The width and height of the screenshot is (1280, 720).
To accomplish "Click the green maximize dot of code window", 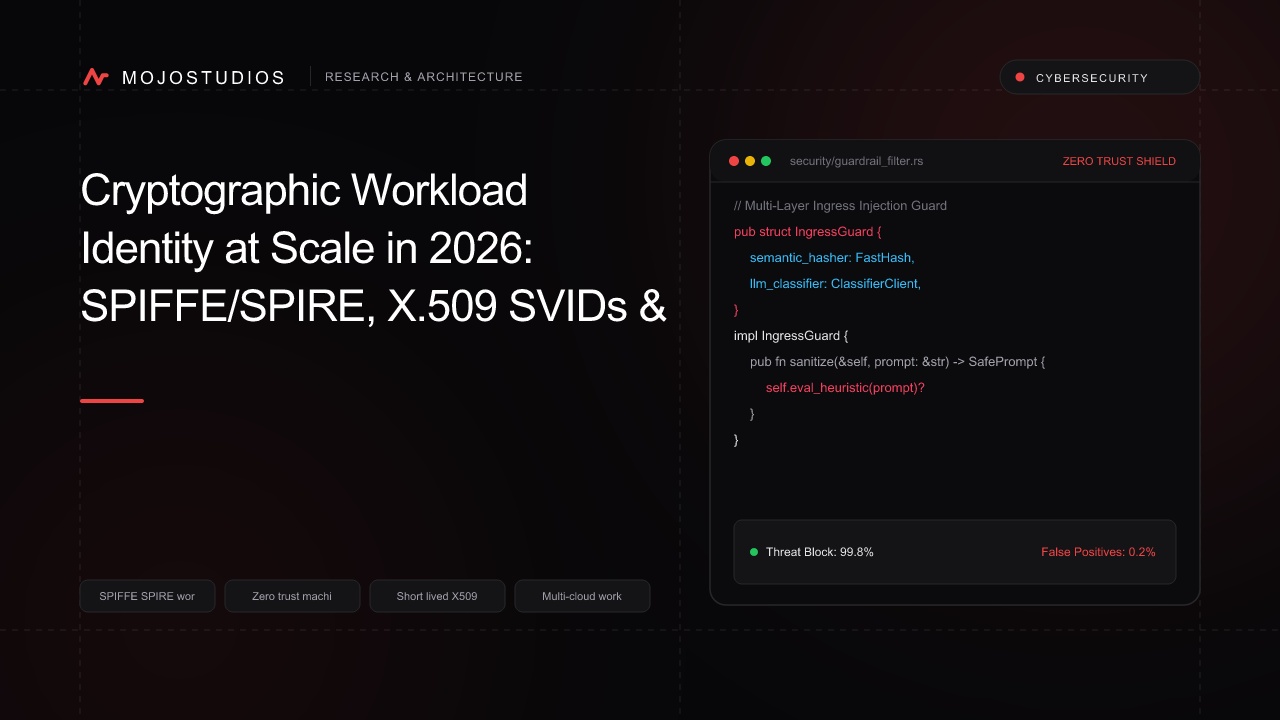I will point(766,161).
